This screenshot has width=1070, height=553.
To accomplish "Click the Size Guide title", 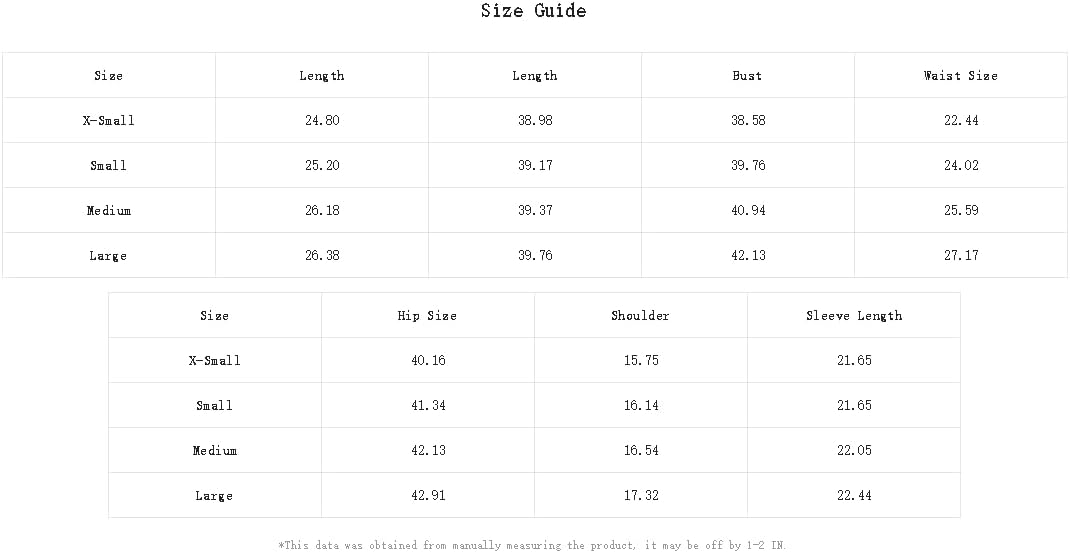I will coord(533,11).
